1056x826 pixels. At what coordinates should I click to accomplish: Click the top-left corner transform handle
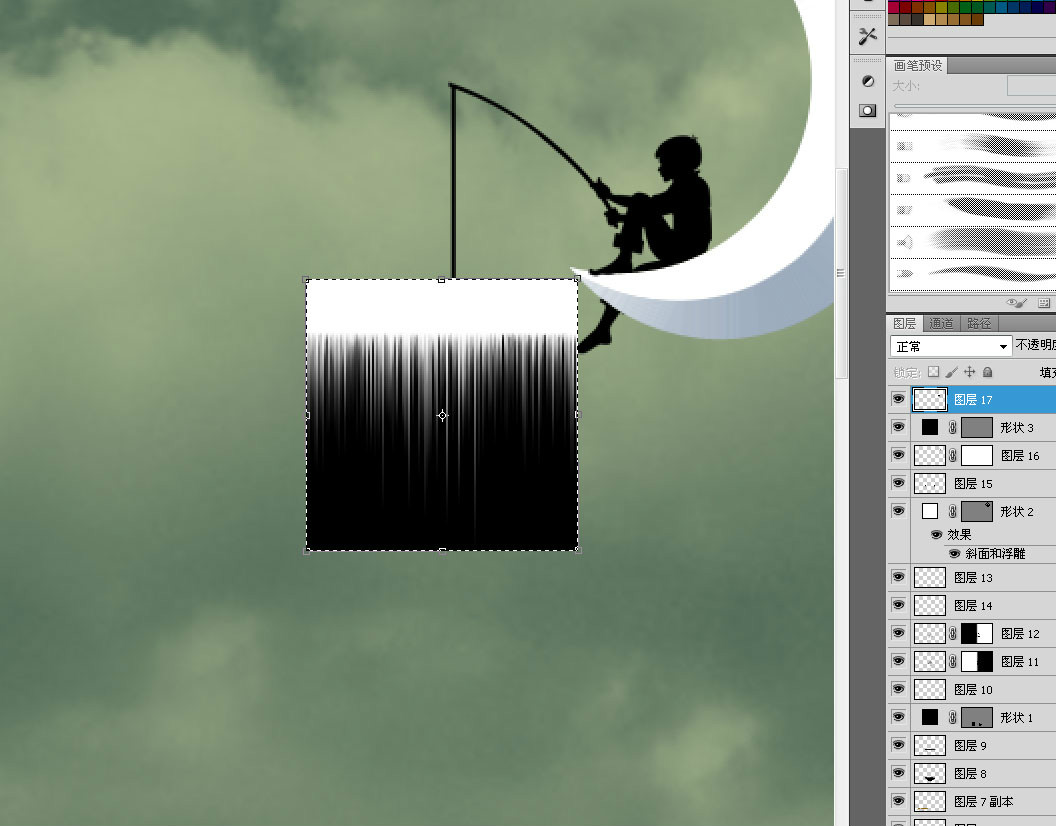306,279
